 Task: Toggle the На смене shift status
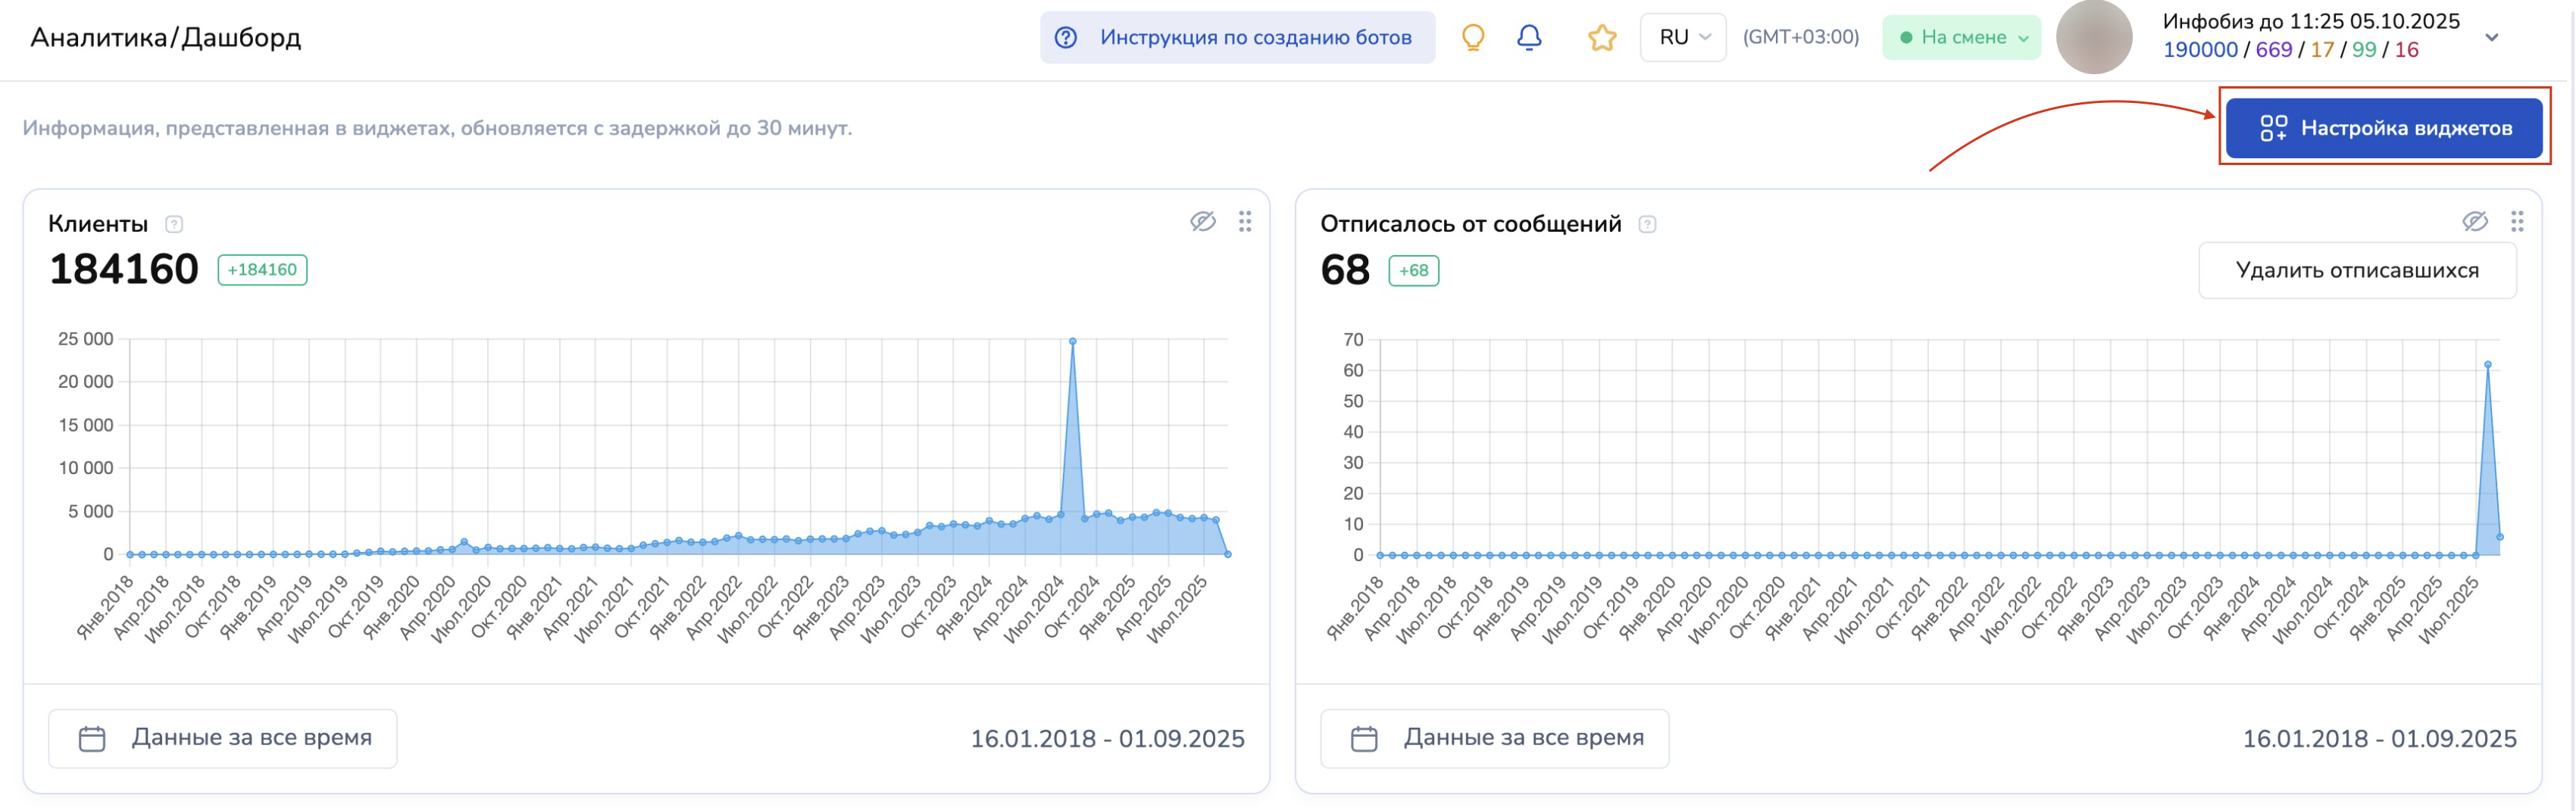1961,38
